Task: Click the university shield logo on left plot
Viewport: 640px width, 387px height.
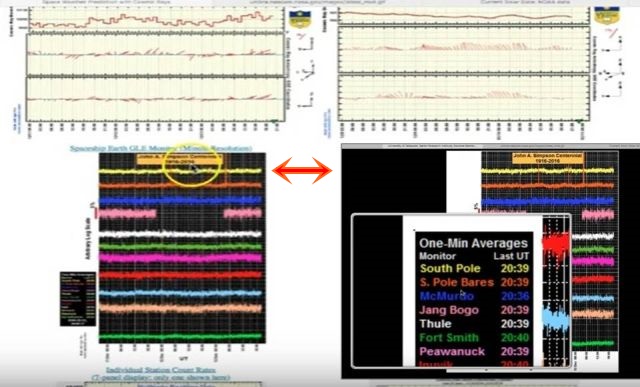Action: pyautogui.click(x=300, y=20)
